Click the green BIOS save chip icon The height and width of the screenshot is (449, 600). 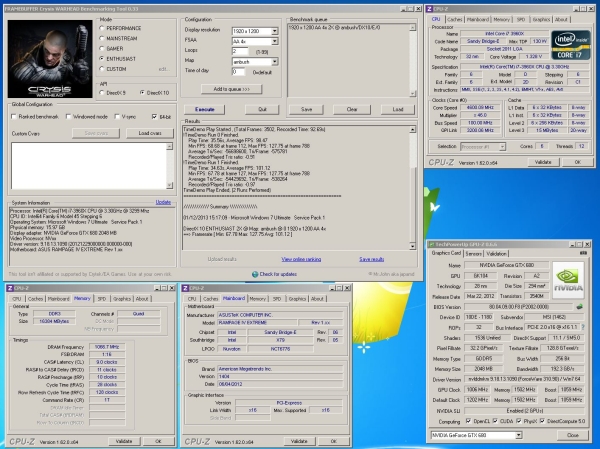[x=579, y=307]
